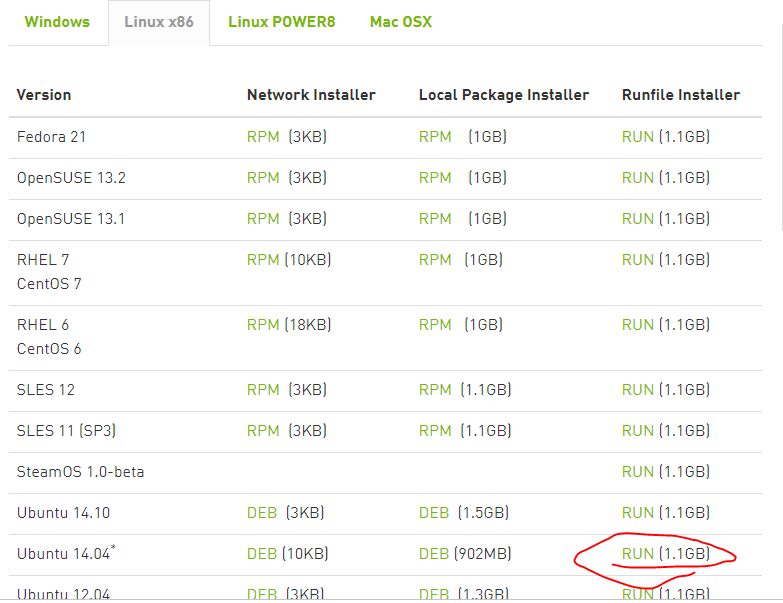The image size is (783, 603).
Task: Download Ubuntu 14.10 runfile RUN
Action: [x=638, y=513]
